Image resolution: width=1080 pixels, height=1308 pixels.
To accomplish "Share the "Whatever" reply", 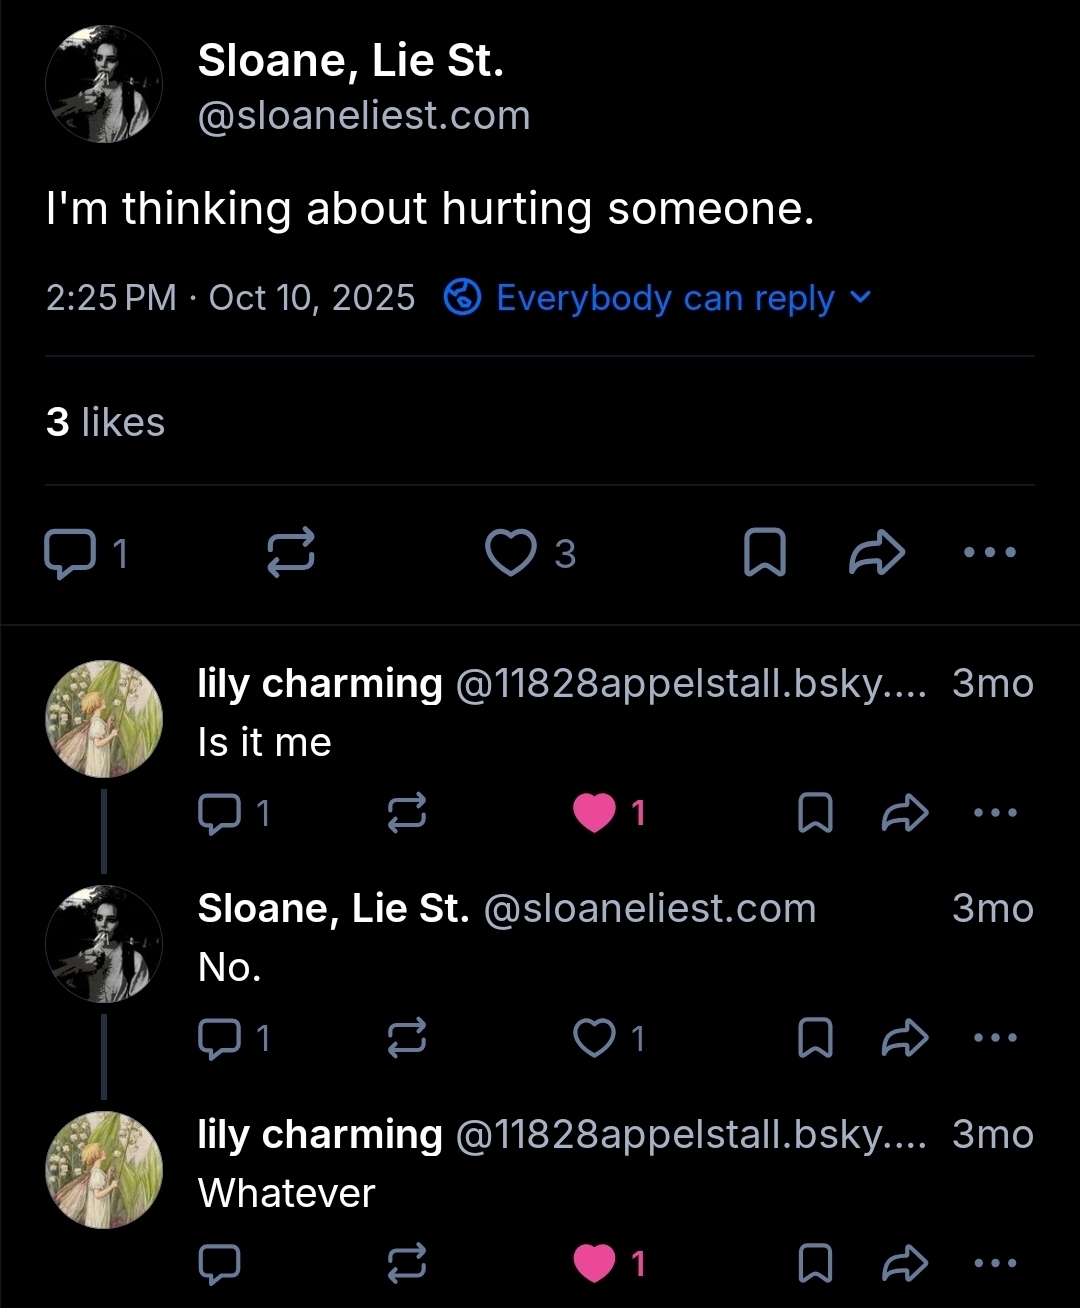I will point(905,1264).
